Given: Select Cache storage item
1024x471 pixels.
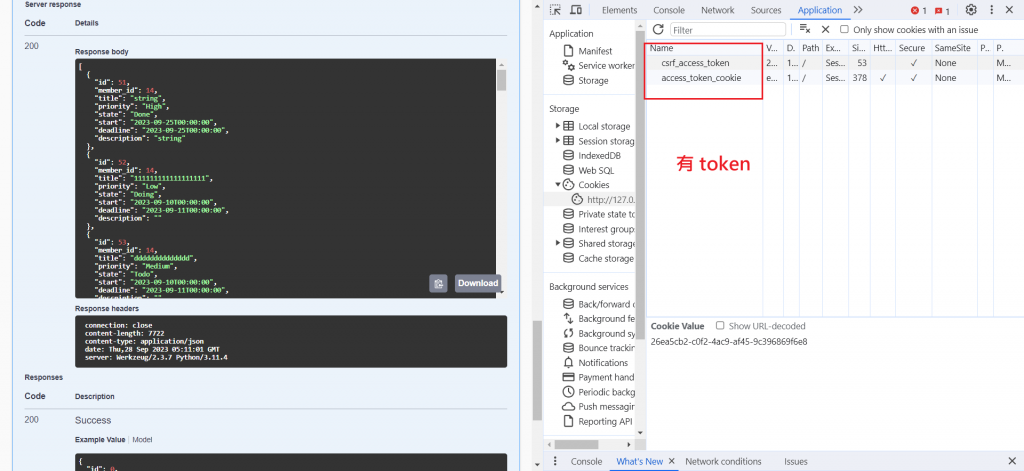Looking at the screenshot, I should pyautogui.click(x=598, y=258).
